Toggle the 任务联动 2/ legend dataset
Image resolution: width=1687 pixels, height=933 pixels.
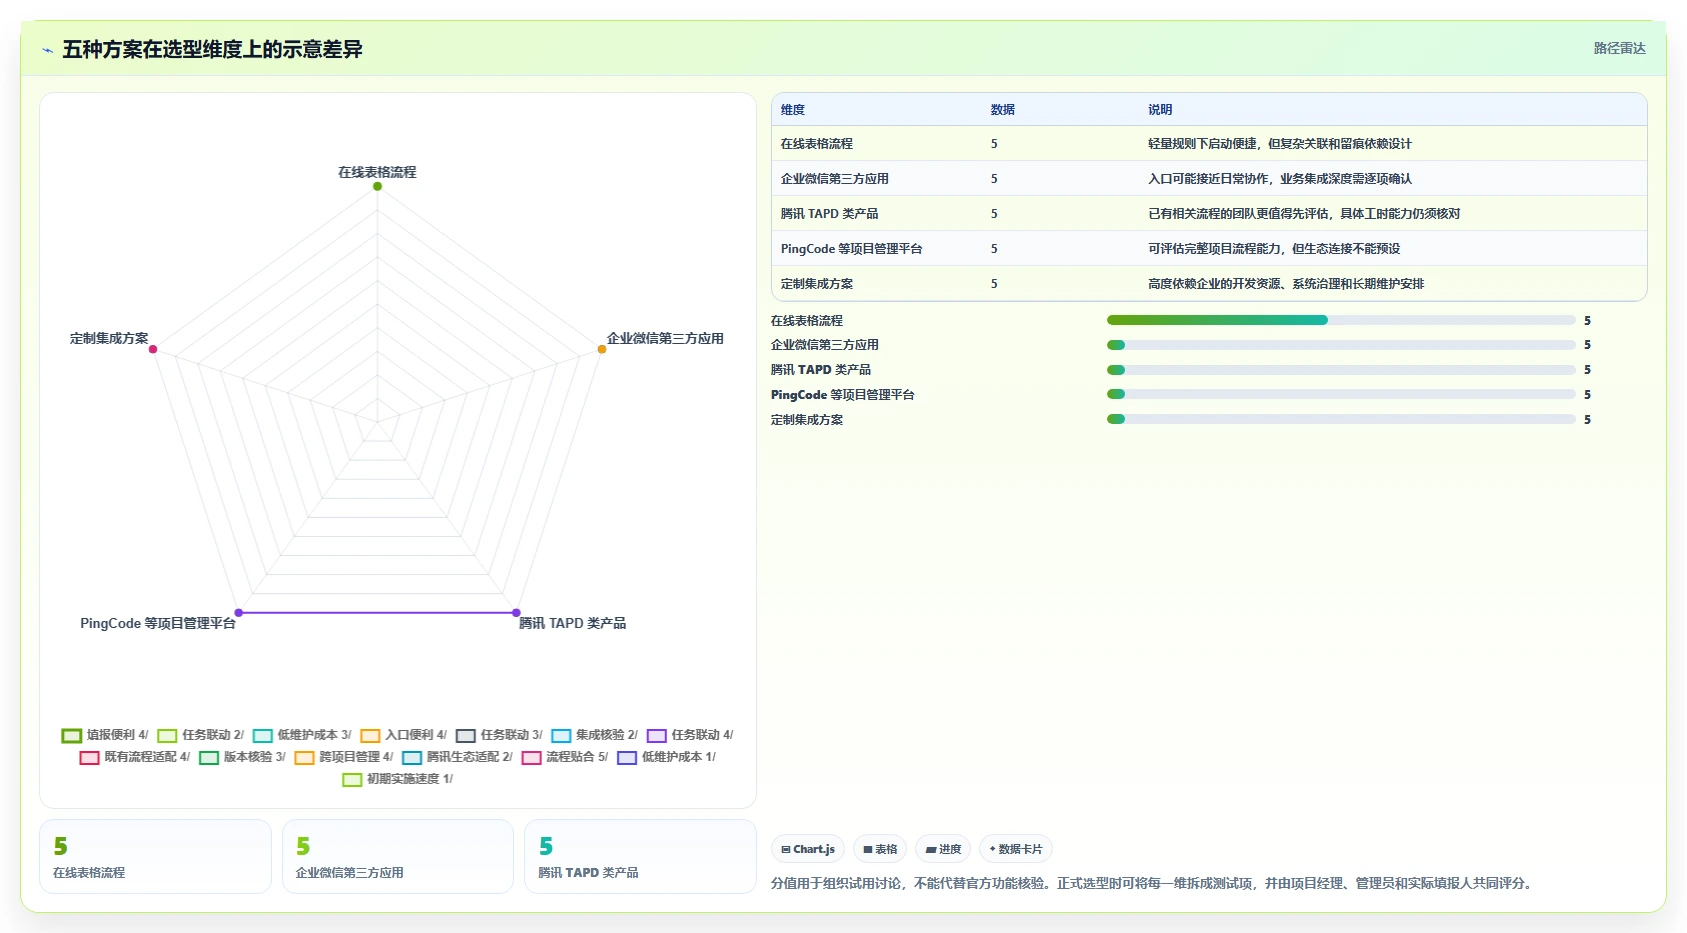[x=201, y=735]
